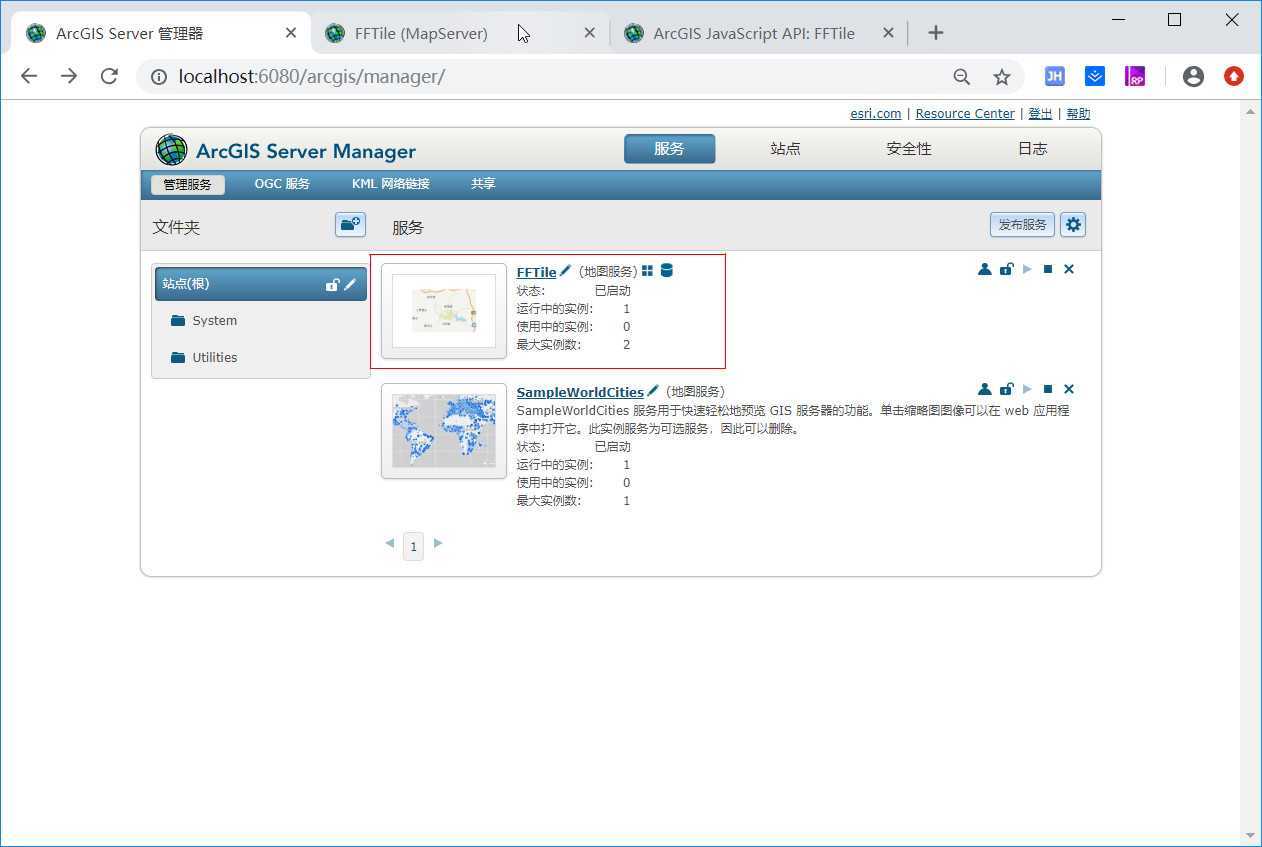Open site settings gear next to 发布服务
The image size is (1262, 847).
pos(1073,225)
